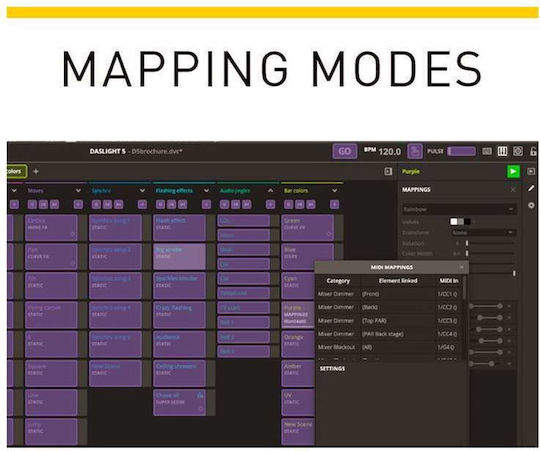Trigger the Flash effect scene
Screen dimensions: 540x451
tap(179, 228)
